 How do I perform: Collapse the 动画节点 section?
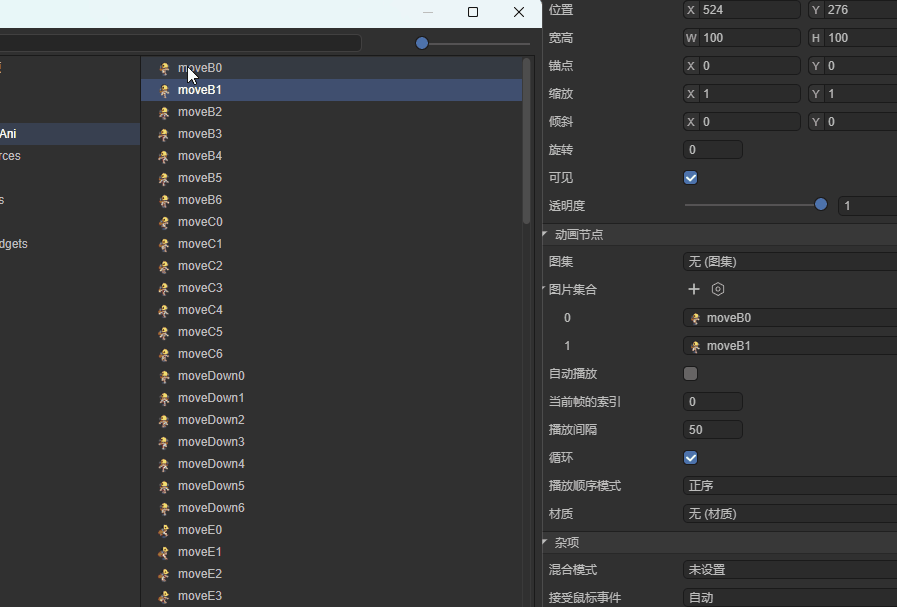(546, 234)
